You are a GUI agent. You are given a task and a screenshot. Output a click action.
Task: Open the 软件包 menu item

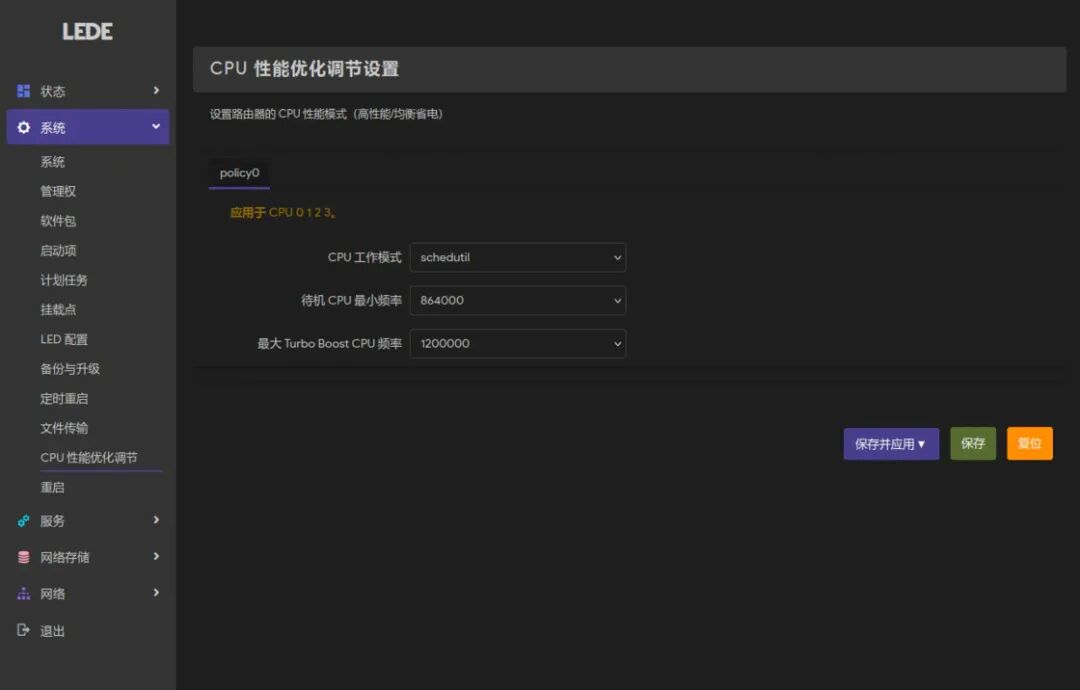[58, 221]
